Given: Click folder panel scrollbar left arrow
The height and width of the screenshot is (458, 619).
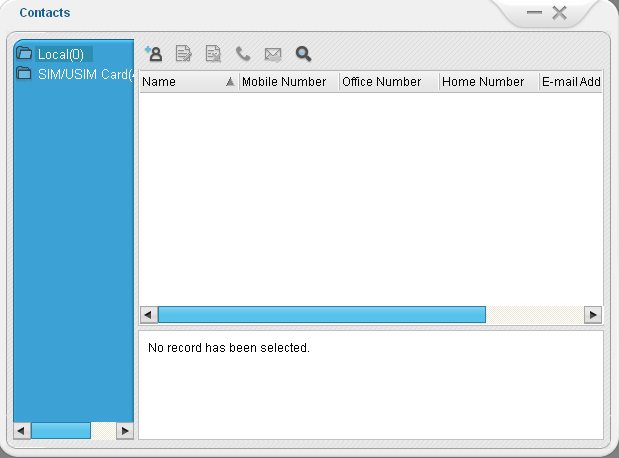Looking at the screenshot, I should (22, 431).
